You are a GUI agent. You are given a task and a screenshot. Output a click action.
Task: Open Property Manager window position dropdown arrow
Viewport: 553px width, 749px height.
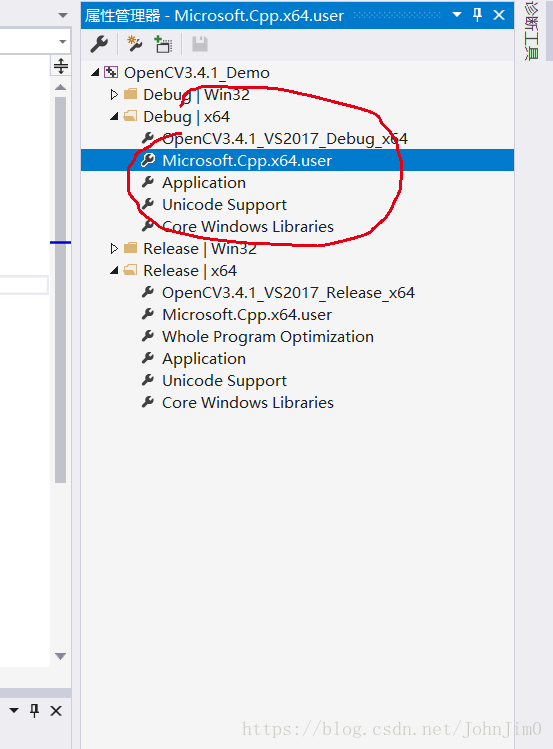tap(457, 15)
